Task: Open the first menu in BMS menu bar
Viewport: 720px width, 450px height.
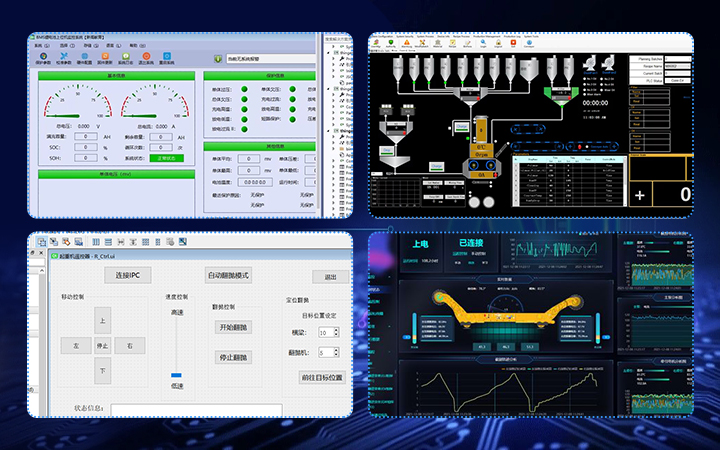Action: coord(44,45)
